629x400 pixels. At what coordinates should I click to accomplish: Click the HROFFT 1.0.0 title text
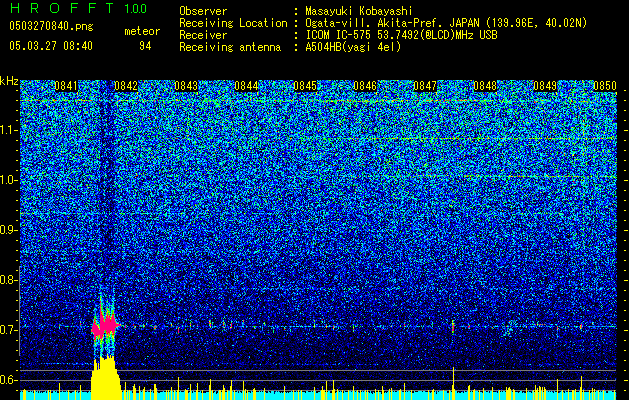click(78, 8)
